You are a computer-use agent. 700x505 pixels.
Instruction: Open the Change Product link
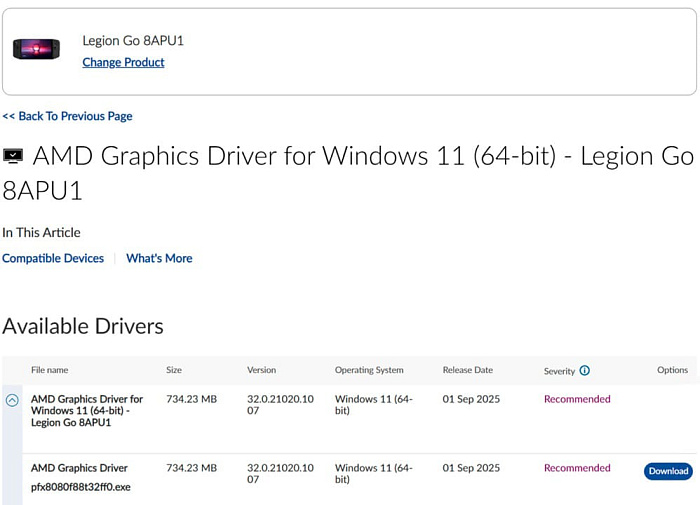pos(123,62)
